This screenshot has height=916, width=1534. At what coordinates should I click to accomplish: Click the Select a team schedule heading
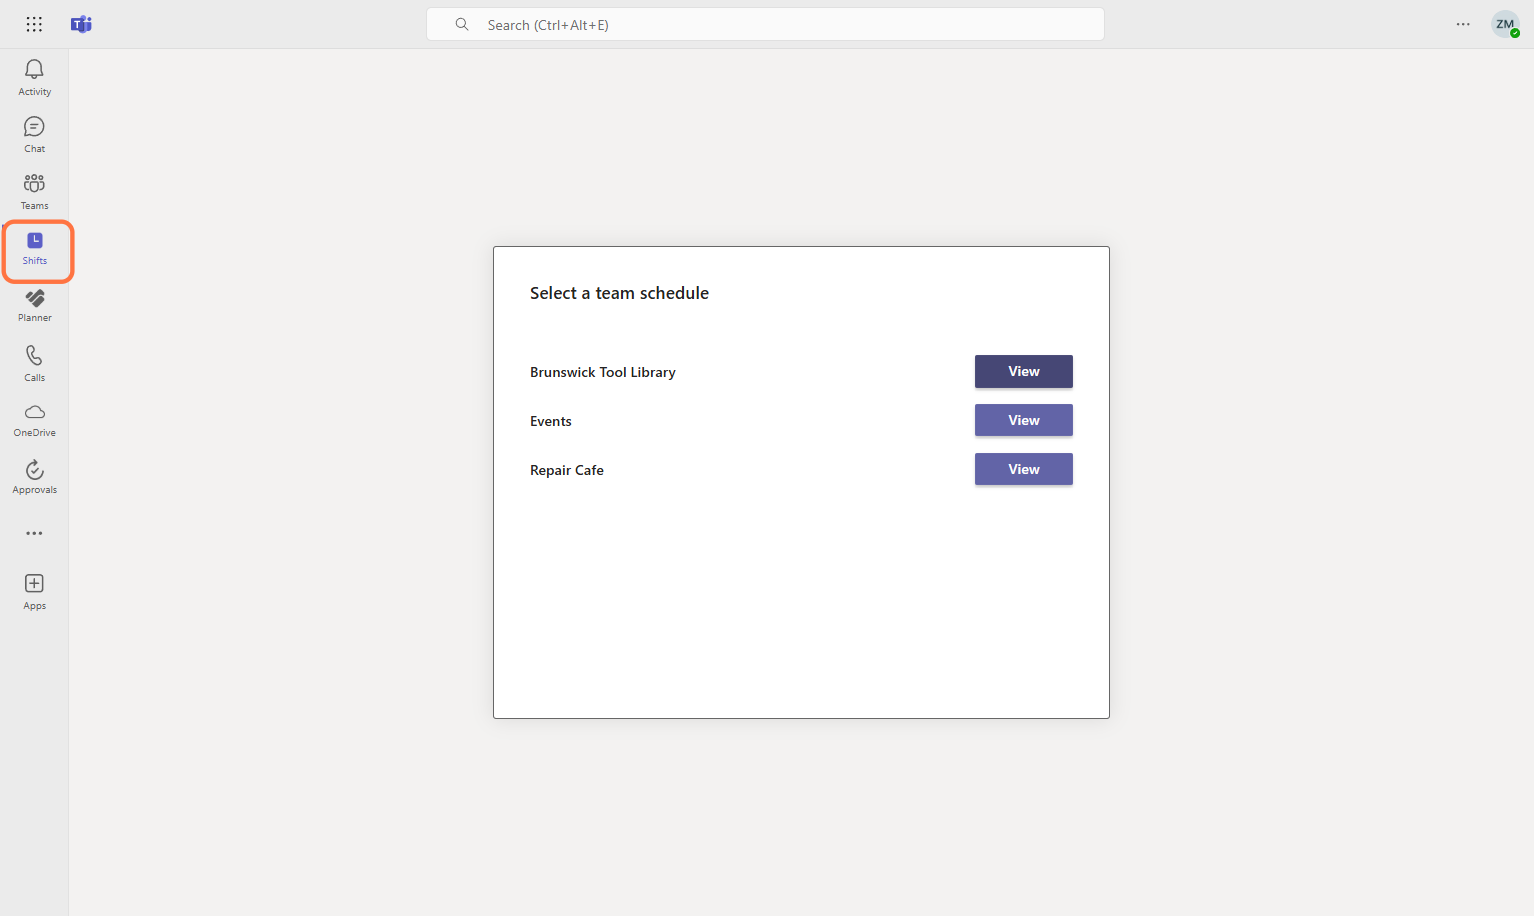click(619, 293)
